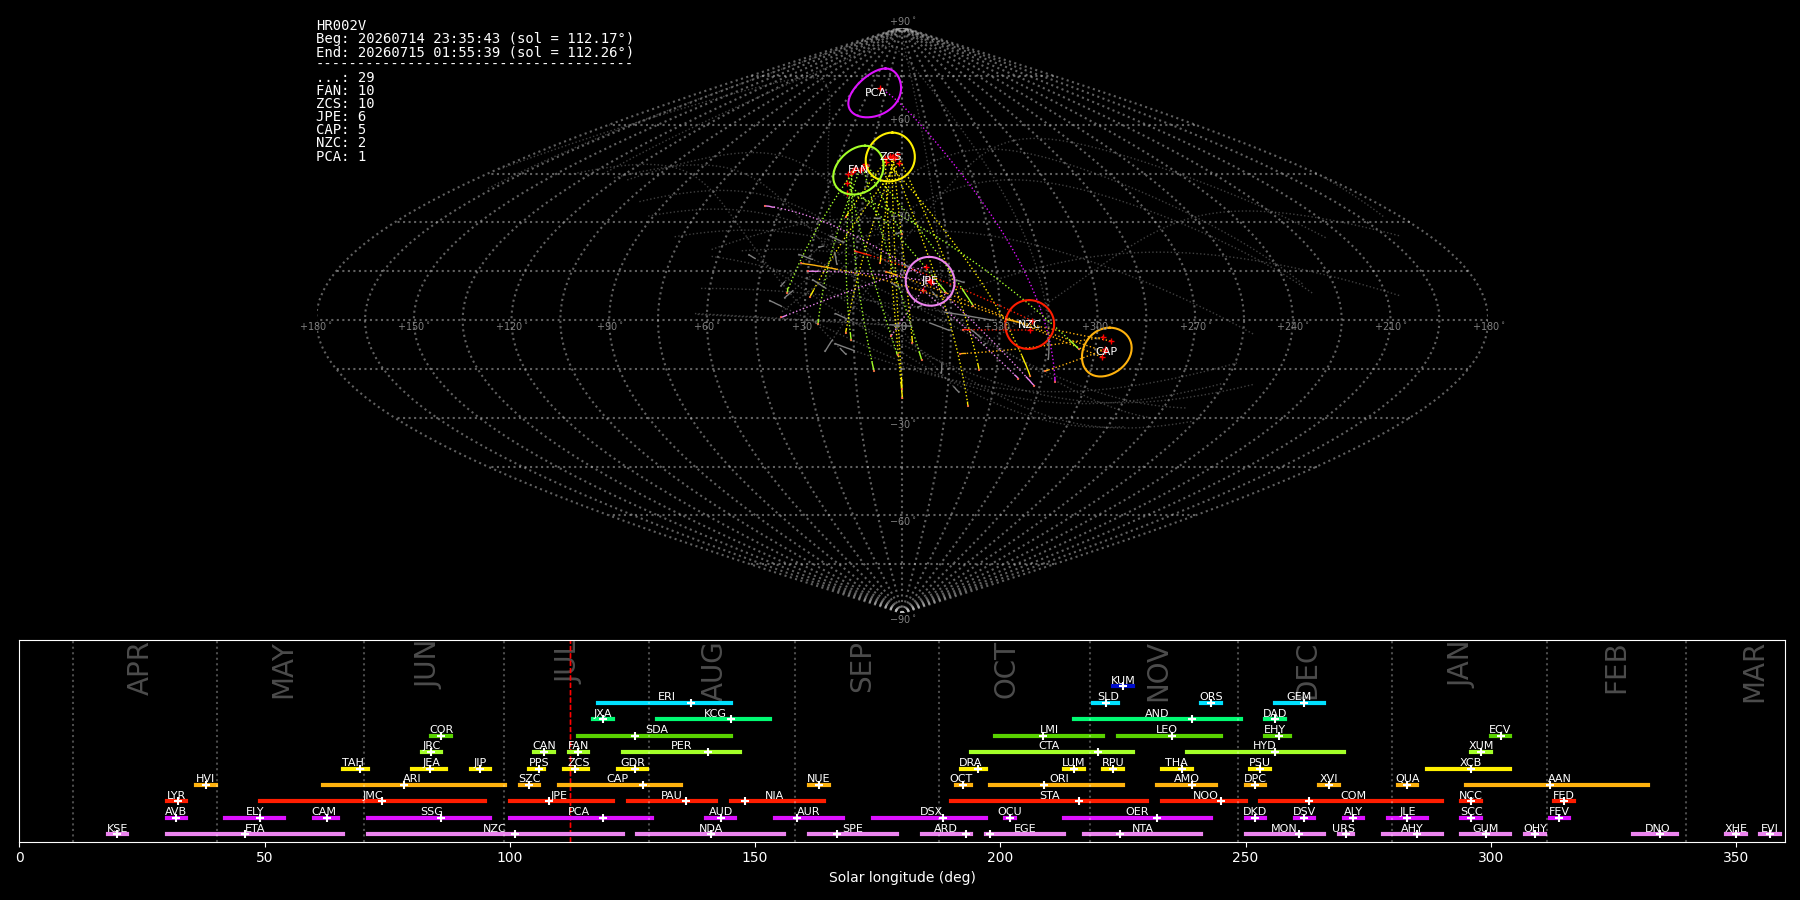Click the URS shower label in the timeline

(x=1343, y=828)
